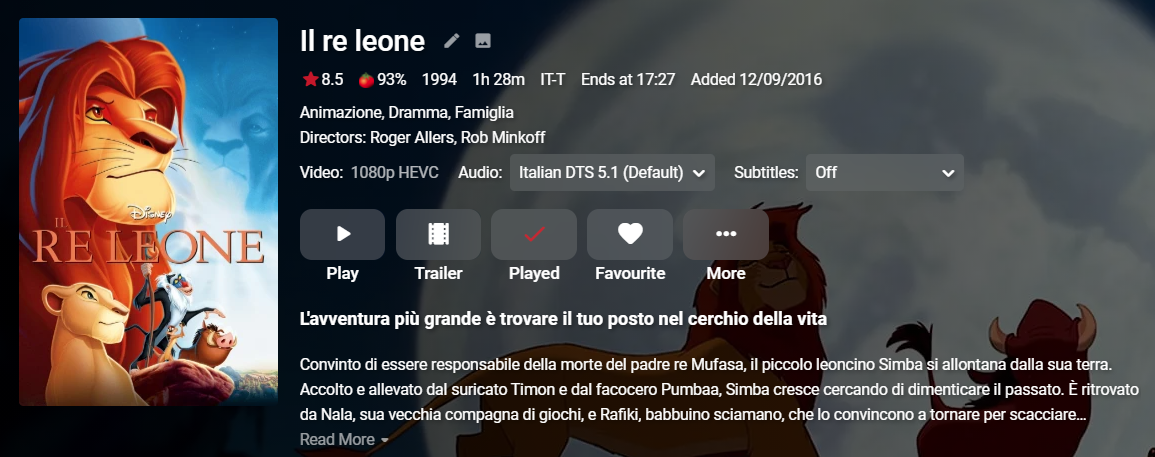Toggle the Played checkmark button

click(533, 234)
